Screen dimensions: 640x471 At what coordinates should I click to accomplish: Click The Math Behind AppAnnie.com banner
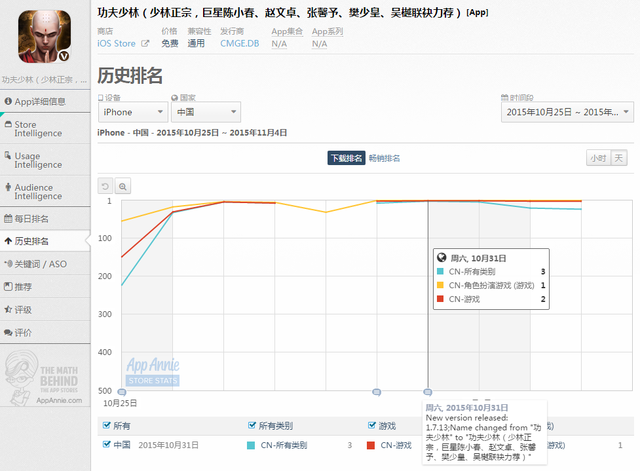[x=44, y=378]
